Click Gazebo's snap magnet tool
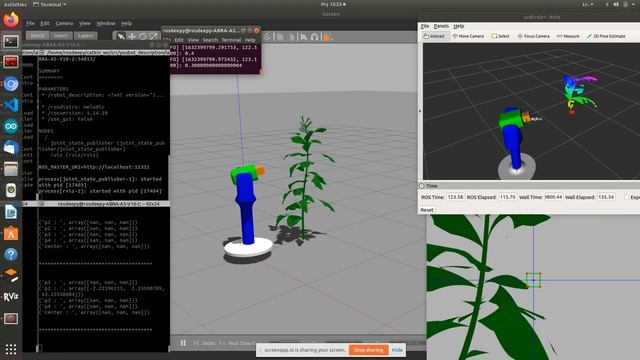The height and width of the screenshot is (360, 640). point(314,37)
